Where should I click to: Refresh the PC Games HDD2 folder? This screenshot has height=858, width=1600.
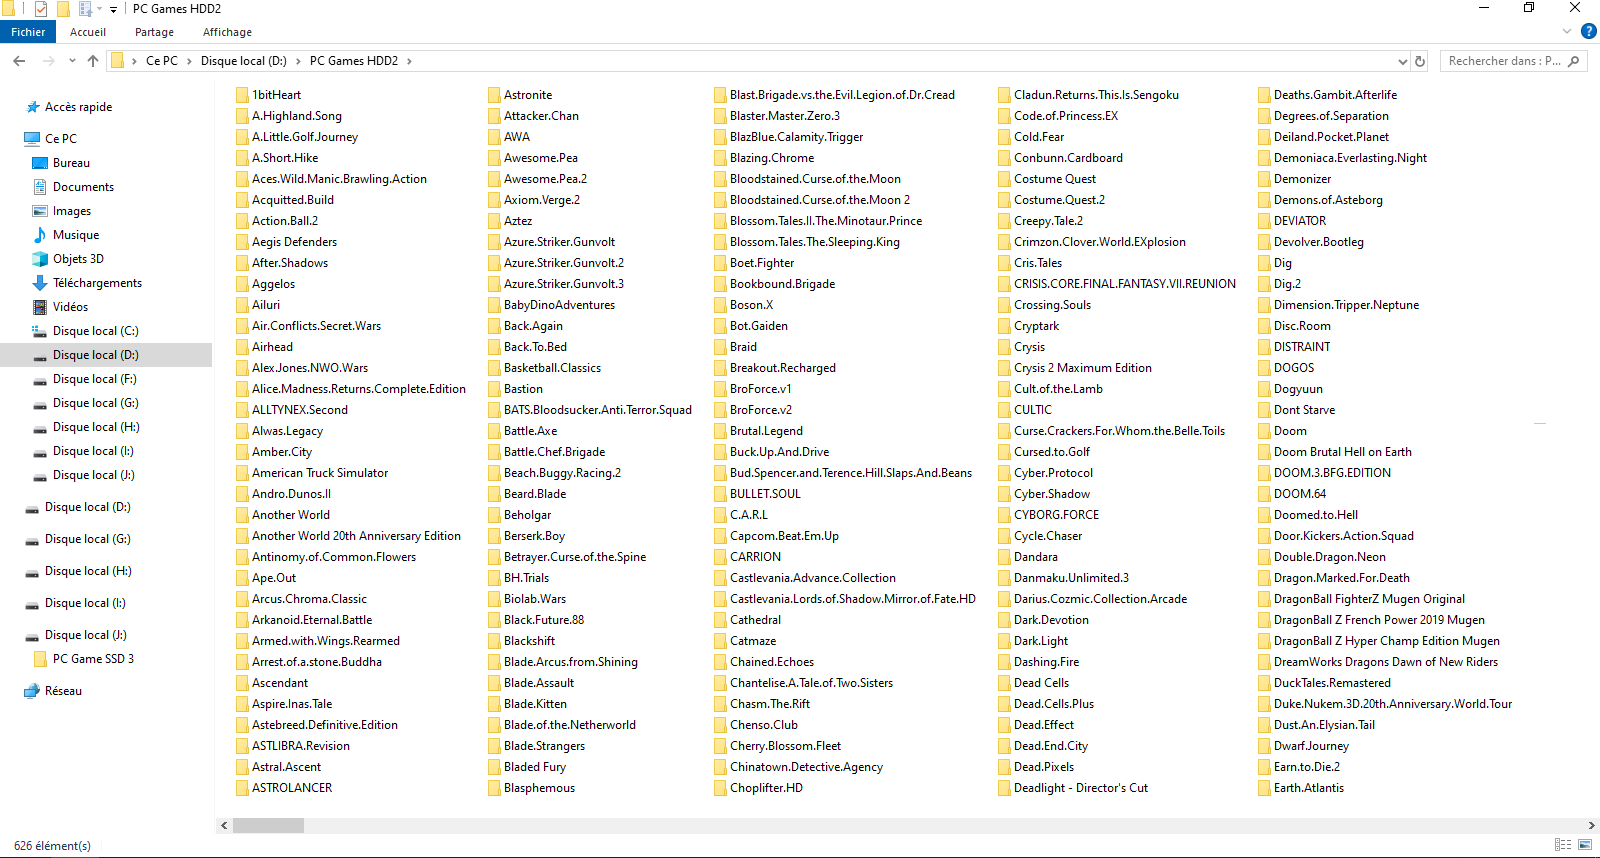[x=1419, y=61]
